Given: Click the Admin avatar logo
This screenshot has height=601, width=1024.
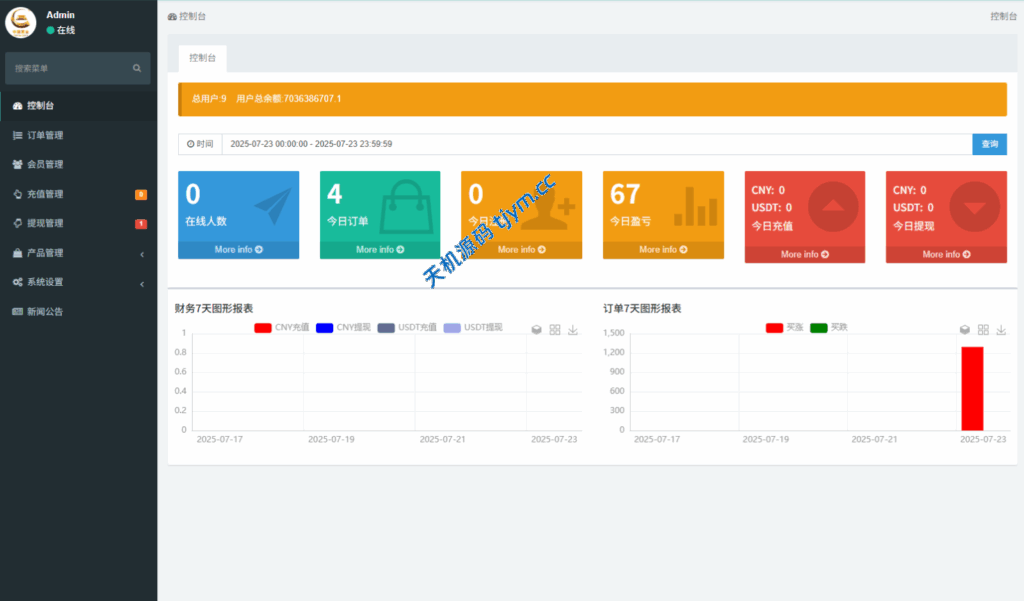Looking at the screenshot, I should pos(21,22).
